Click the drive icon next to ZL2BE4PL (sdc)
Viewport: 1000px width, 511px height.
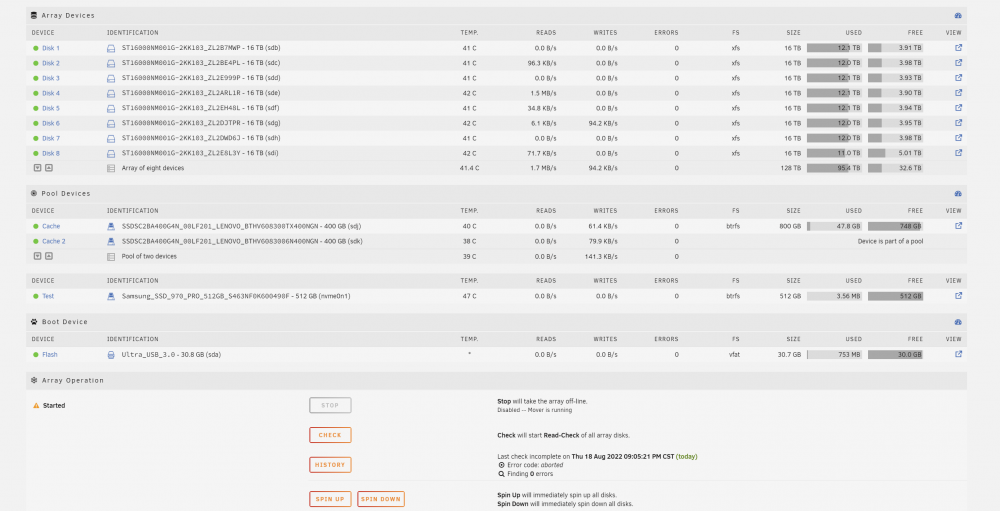point(111,63)
